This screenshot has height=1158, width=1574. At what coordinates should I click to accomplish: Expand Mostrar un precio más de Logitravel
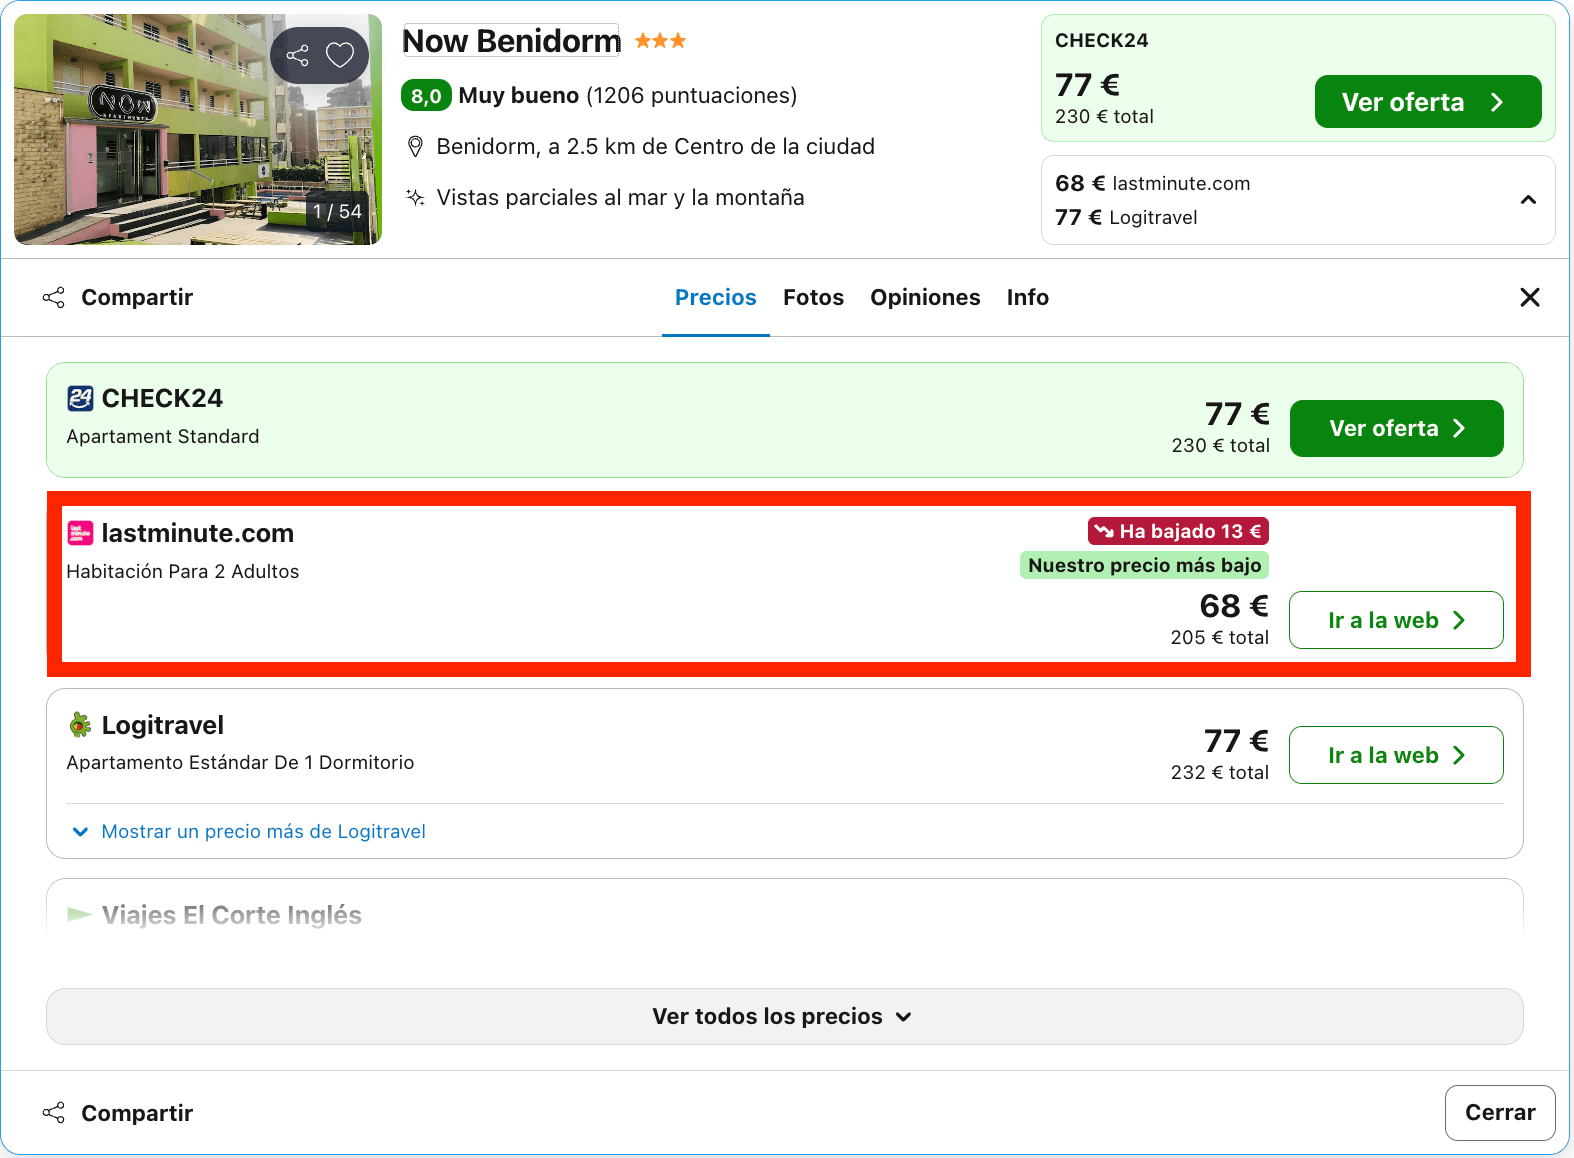[249, 831]
